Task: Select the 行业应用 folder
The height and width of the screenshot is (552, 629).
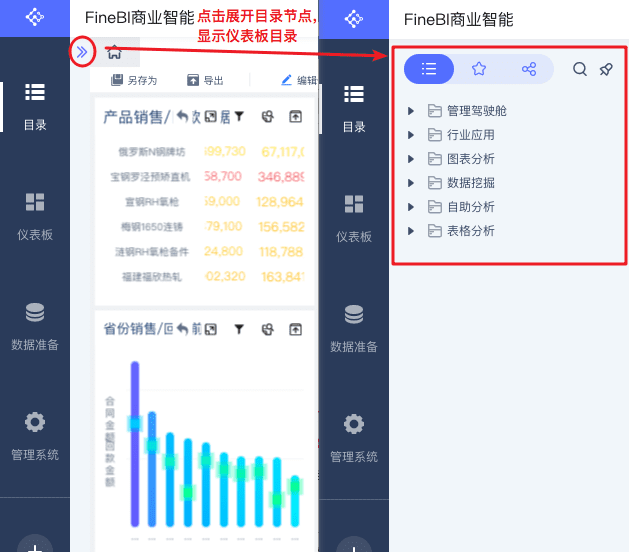Action: point(461,135)
